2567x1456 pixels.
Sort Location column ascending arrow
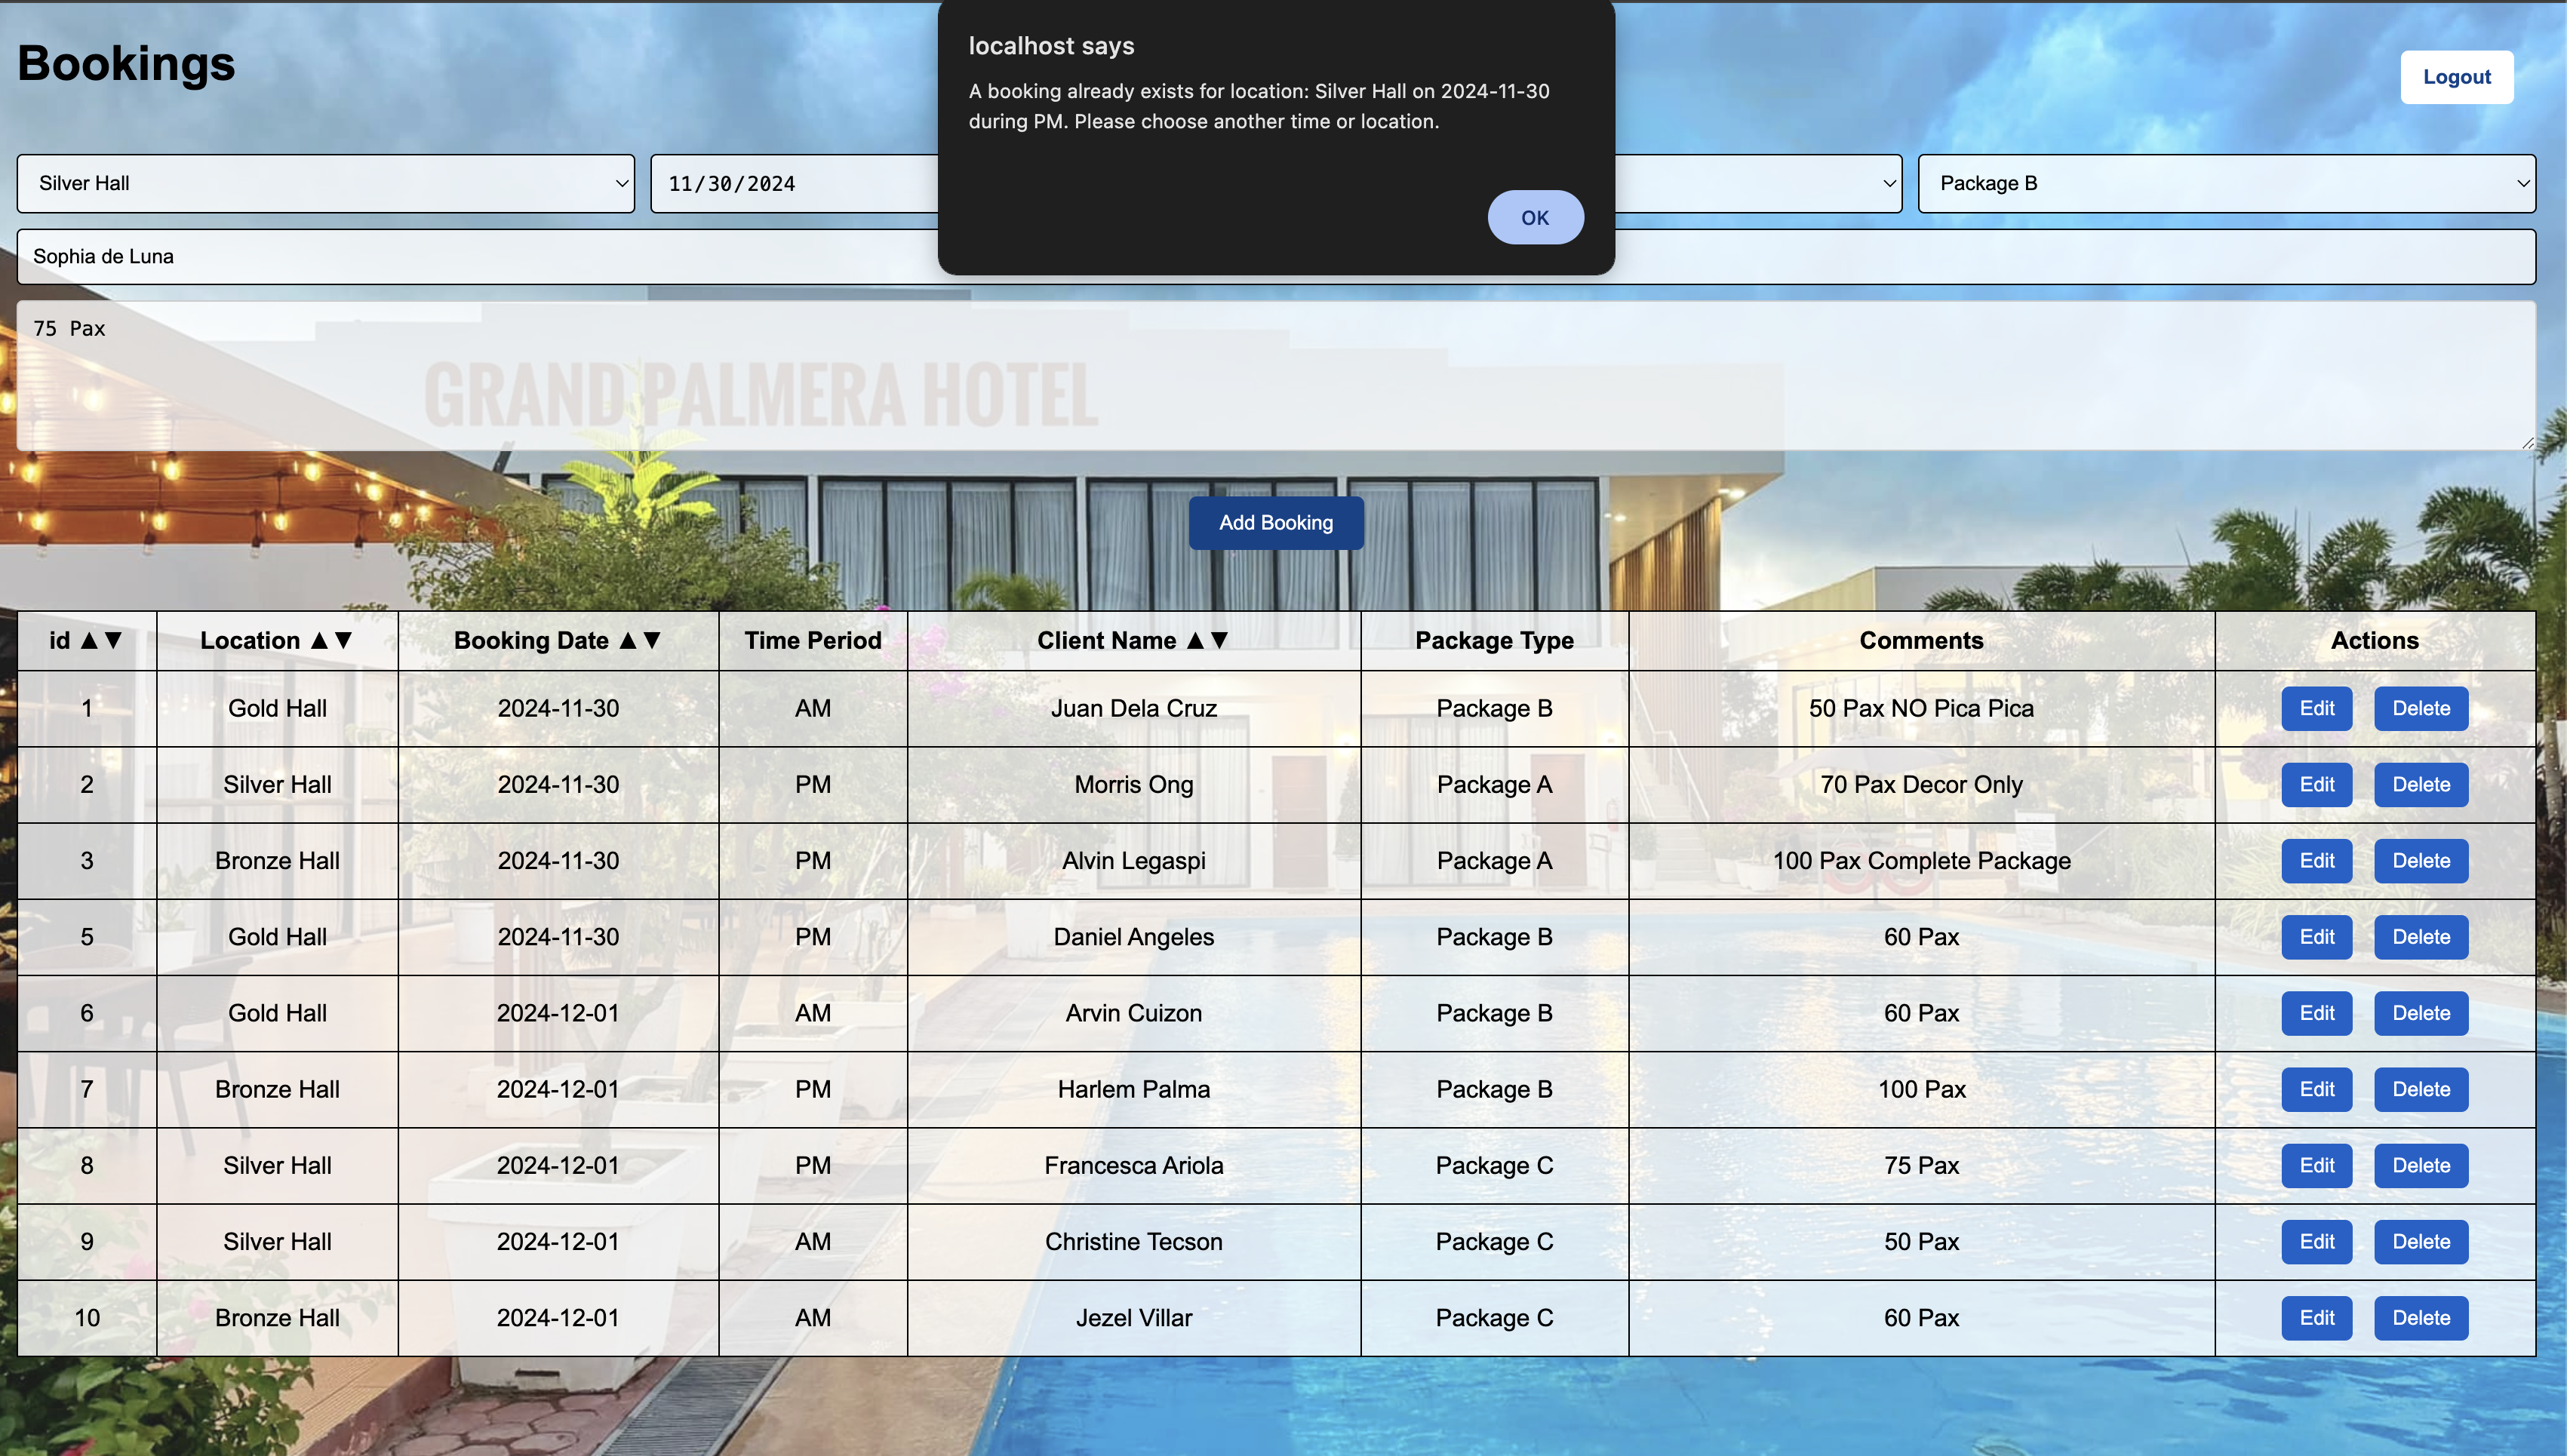coord(319,640)
